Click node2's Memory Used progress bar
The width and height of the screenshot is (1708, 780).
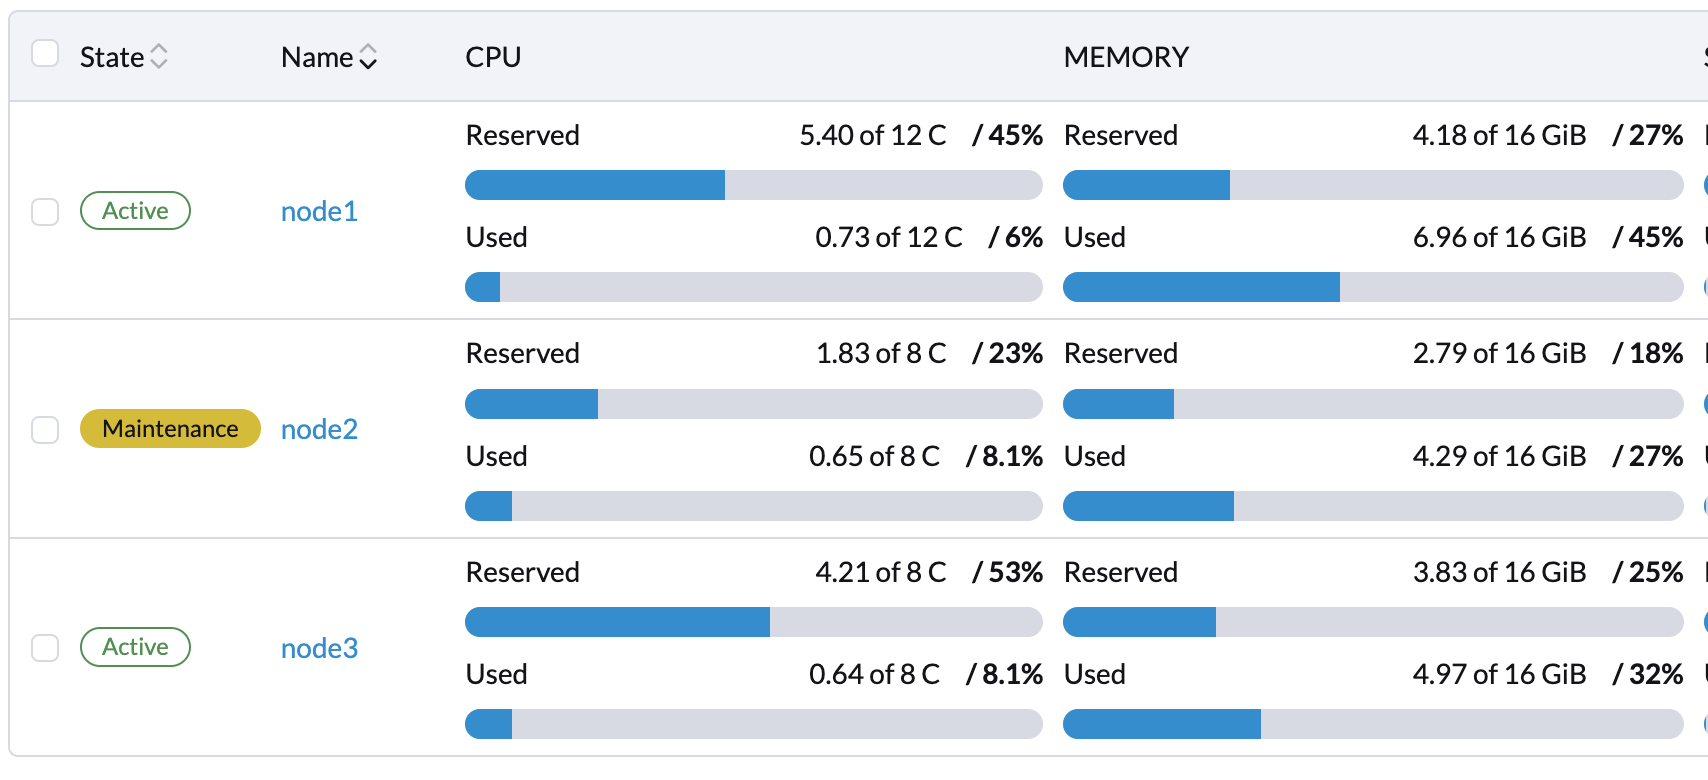click(x=1374, y=505)
